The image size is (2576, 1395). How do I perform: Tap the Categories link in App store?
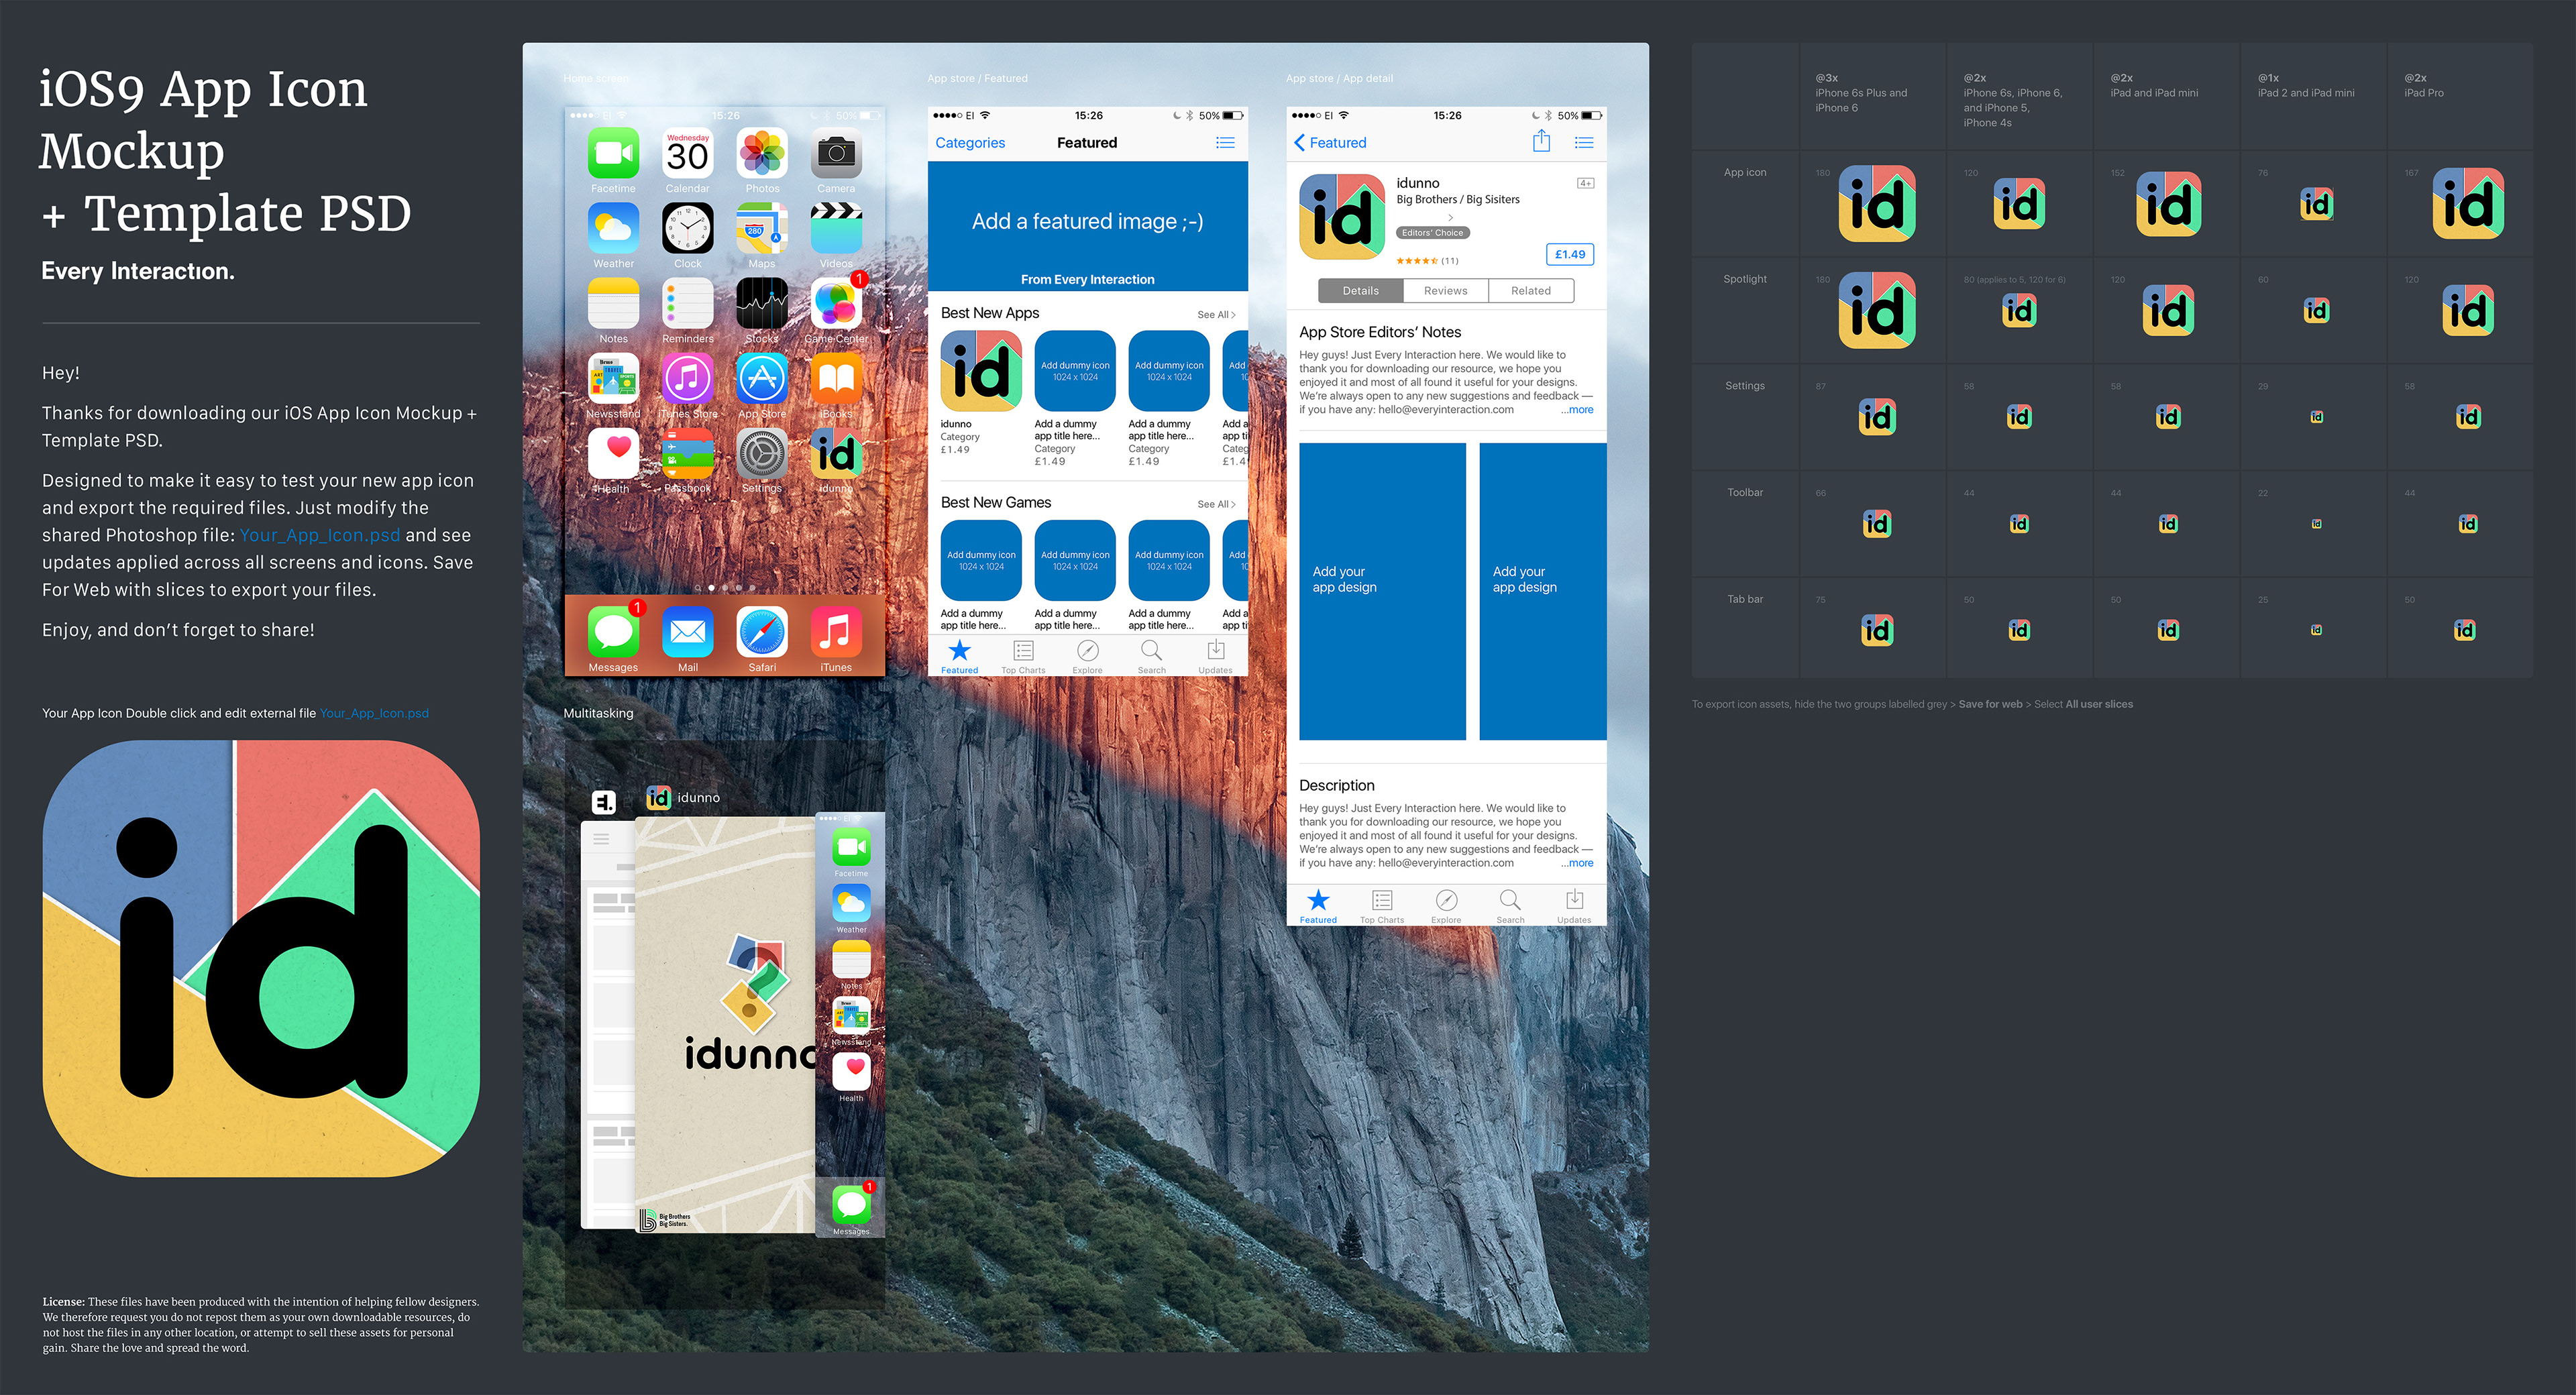[x=970, y=143]
